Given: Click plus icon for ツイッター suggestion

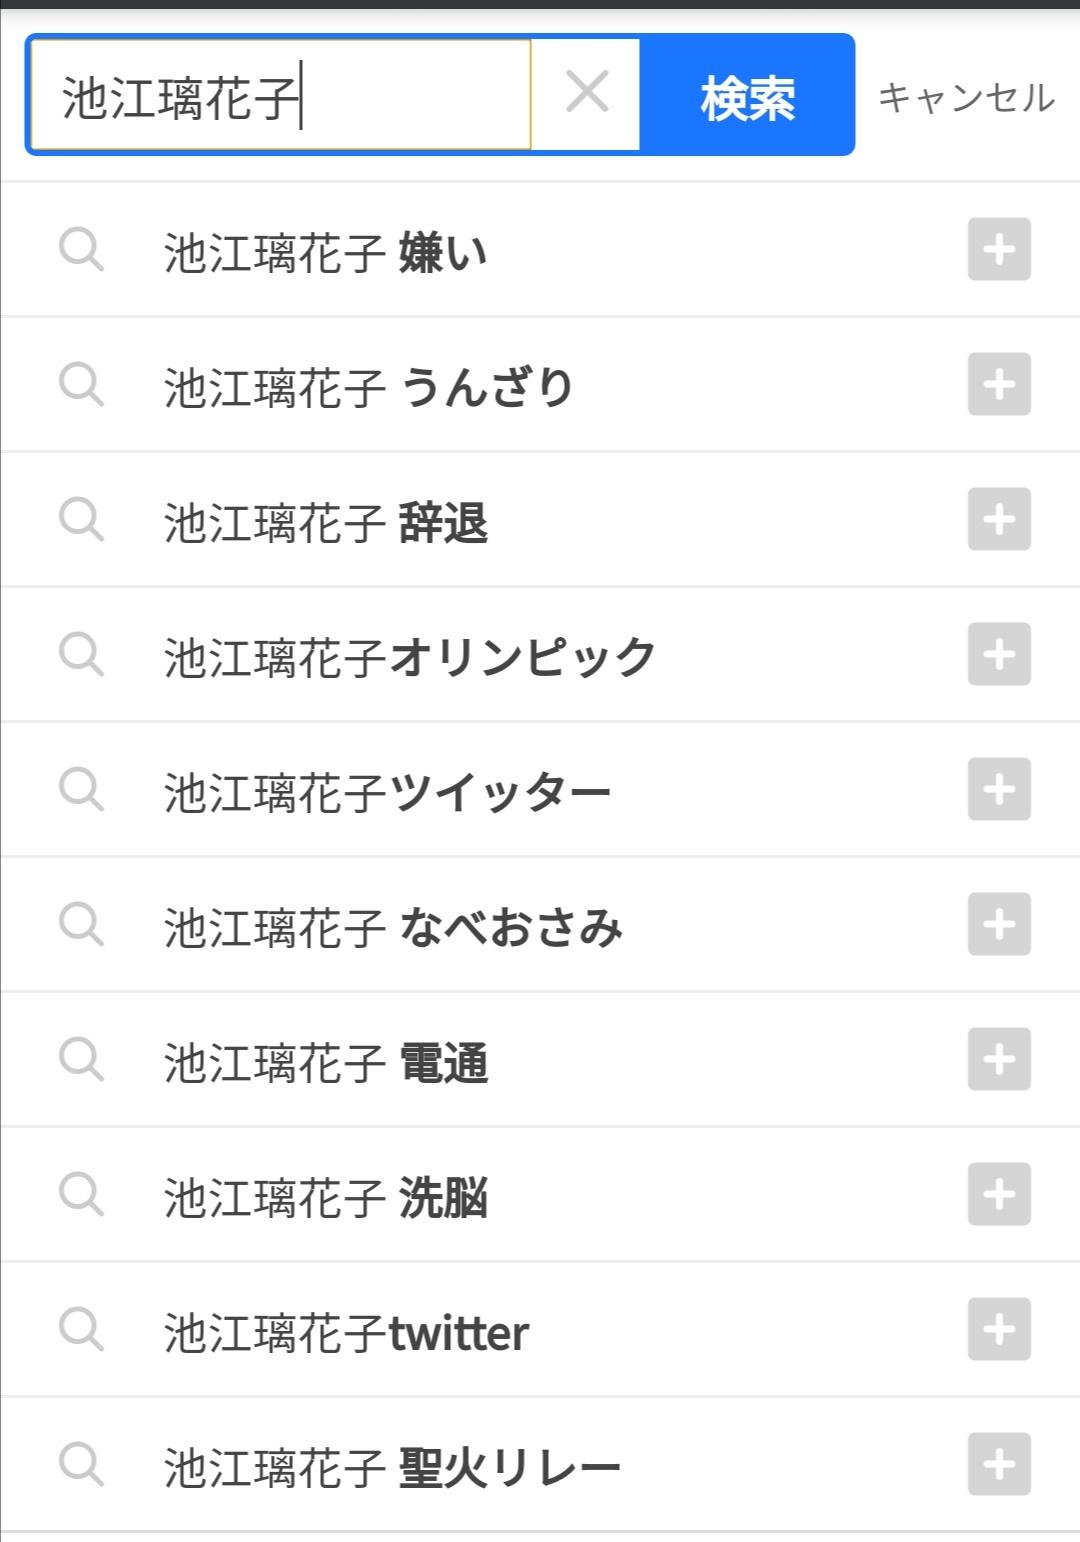Looking at the screenshot, I should point(998,789).
